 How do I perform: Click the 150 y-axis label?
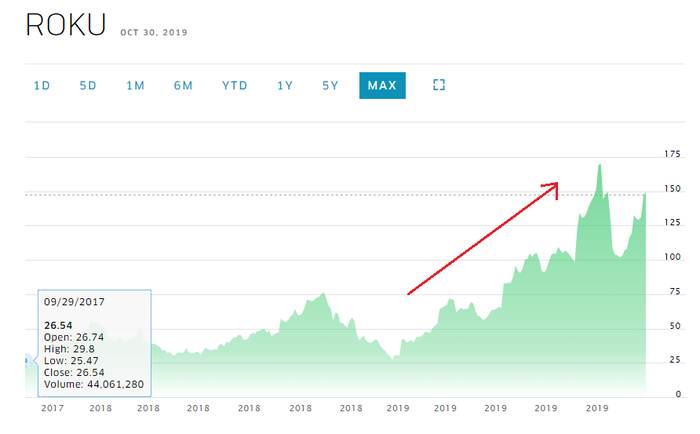pyautogui.click(x=672, y=189)
